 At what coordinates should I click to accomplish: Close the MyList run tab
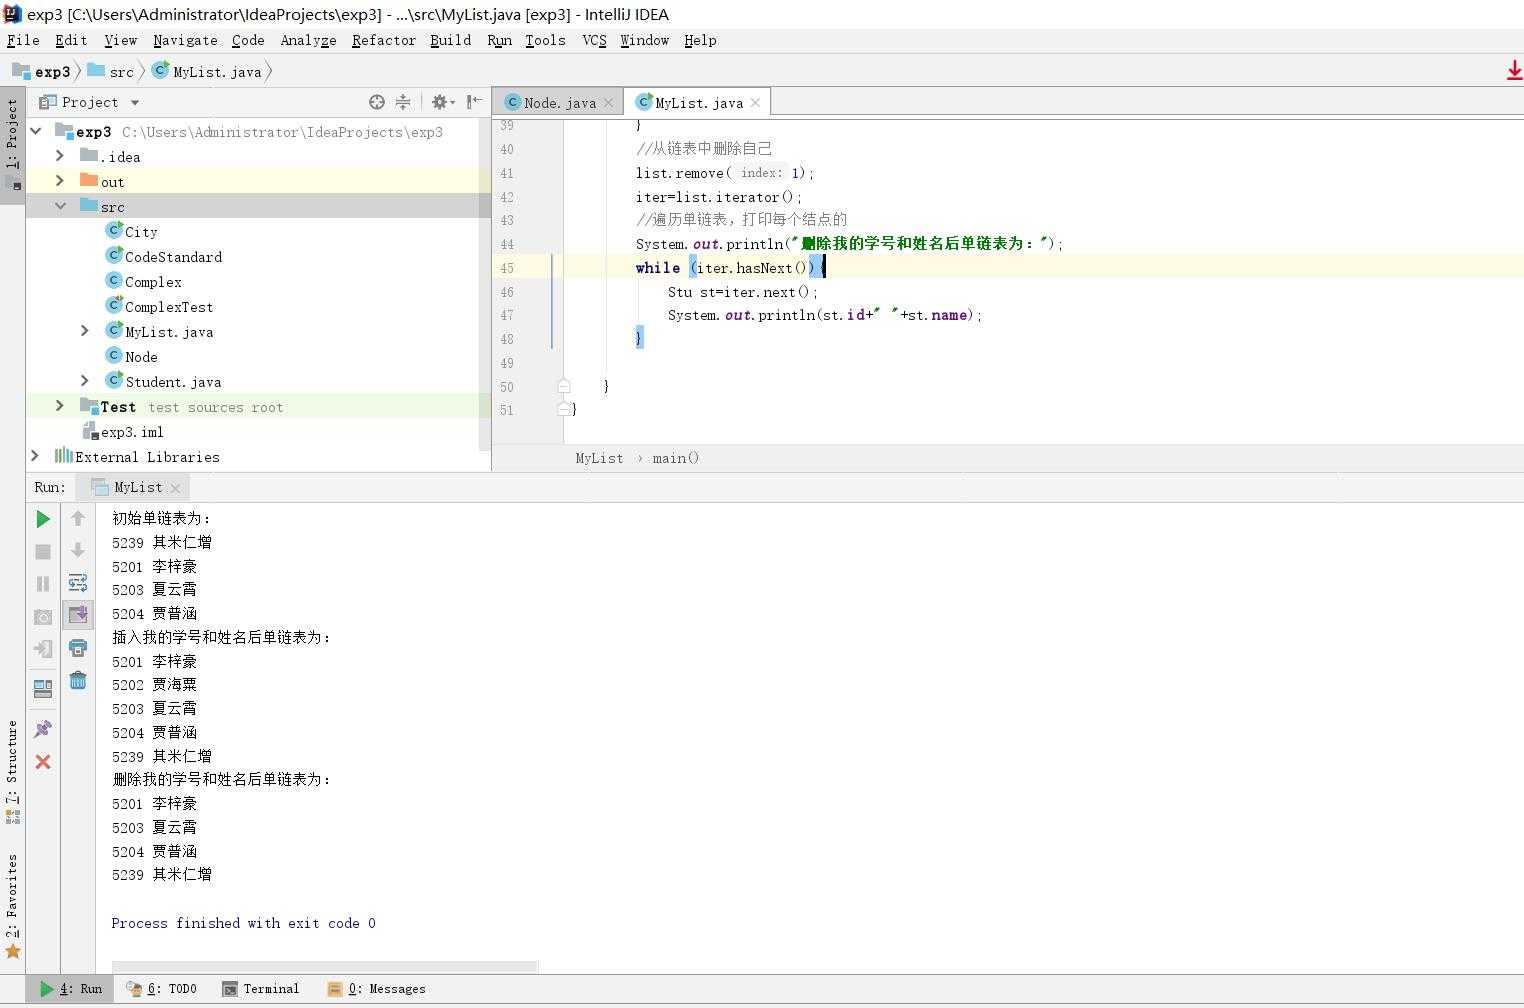pyautogui.click(x=175, y=488)
